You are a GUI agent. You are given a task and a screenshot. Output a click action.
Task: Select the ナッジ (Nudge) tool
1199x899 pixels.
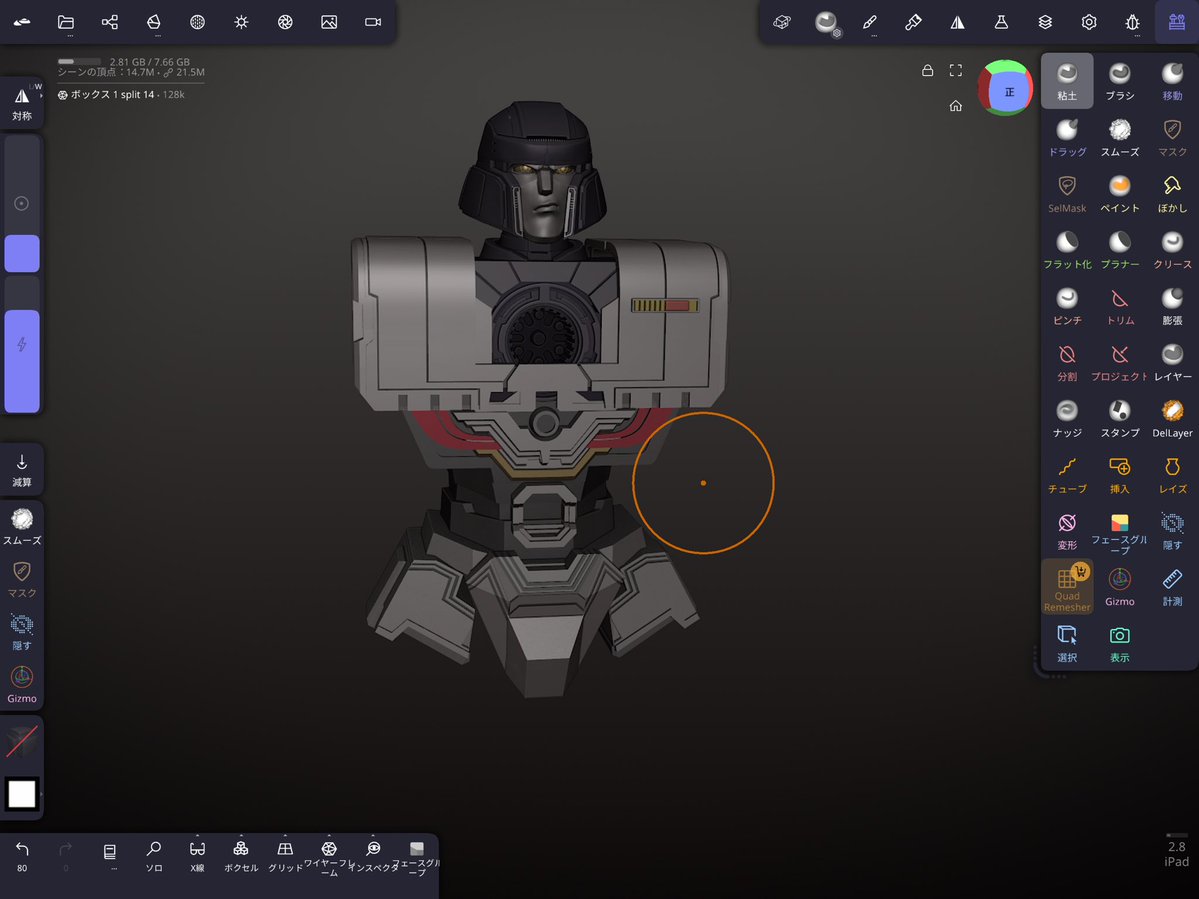pyautogui.click(x=1067, y=418)
